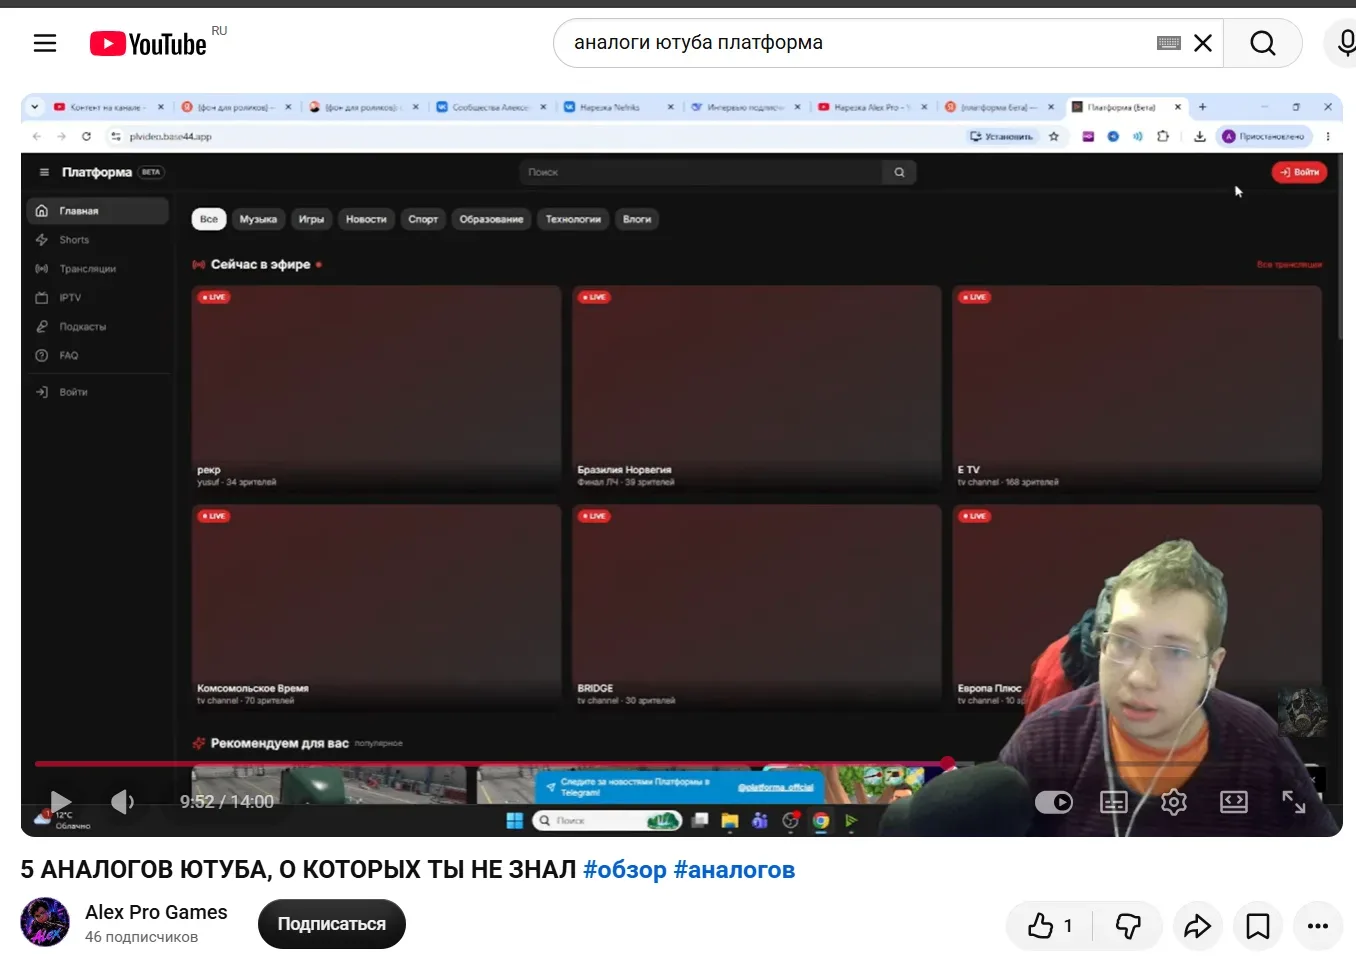Share the video with the arrow icon
Image resolution: width=1356 pixels, height=958 pixels.
pyautogui.click(x=1197, y=926)
